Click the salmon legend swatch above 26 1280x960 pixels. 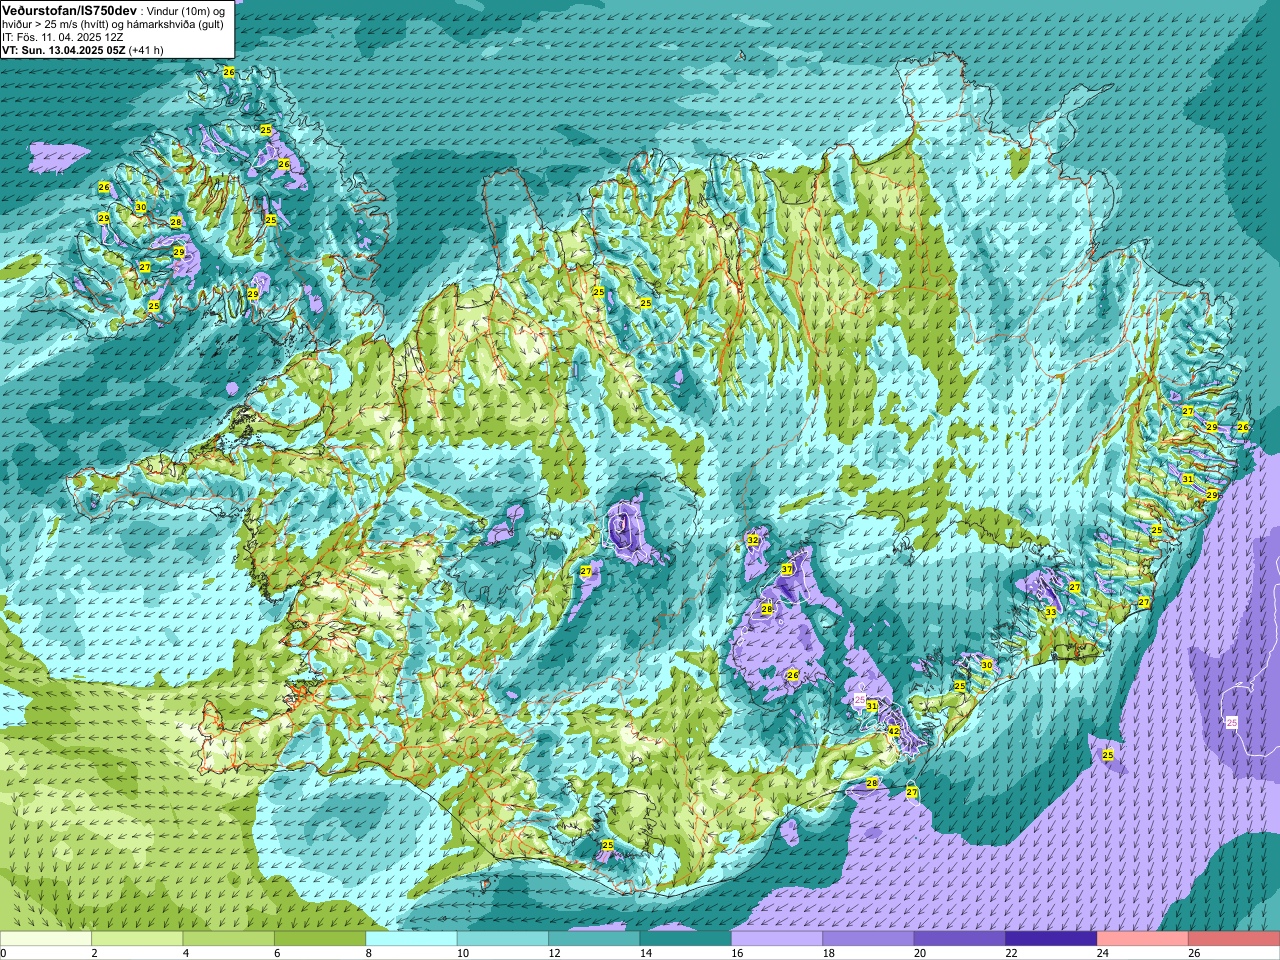click(x=1234, y=939)
